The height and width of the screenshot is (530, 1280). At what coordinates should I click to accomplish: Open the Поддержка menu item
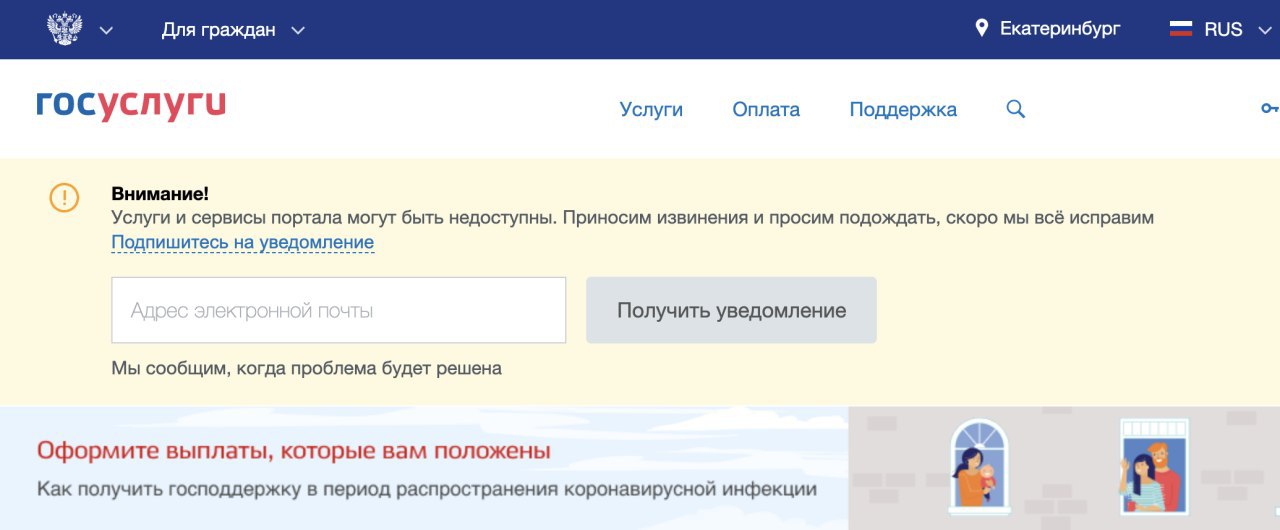(903, 110)
